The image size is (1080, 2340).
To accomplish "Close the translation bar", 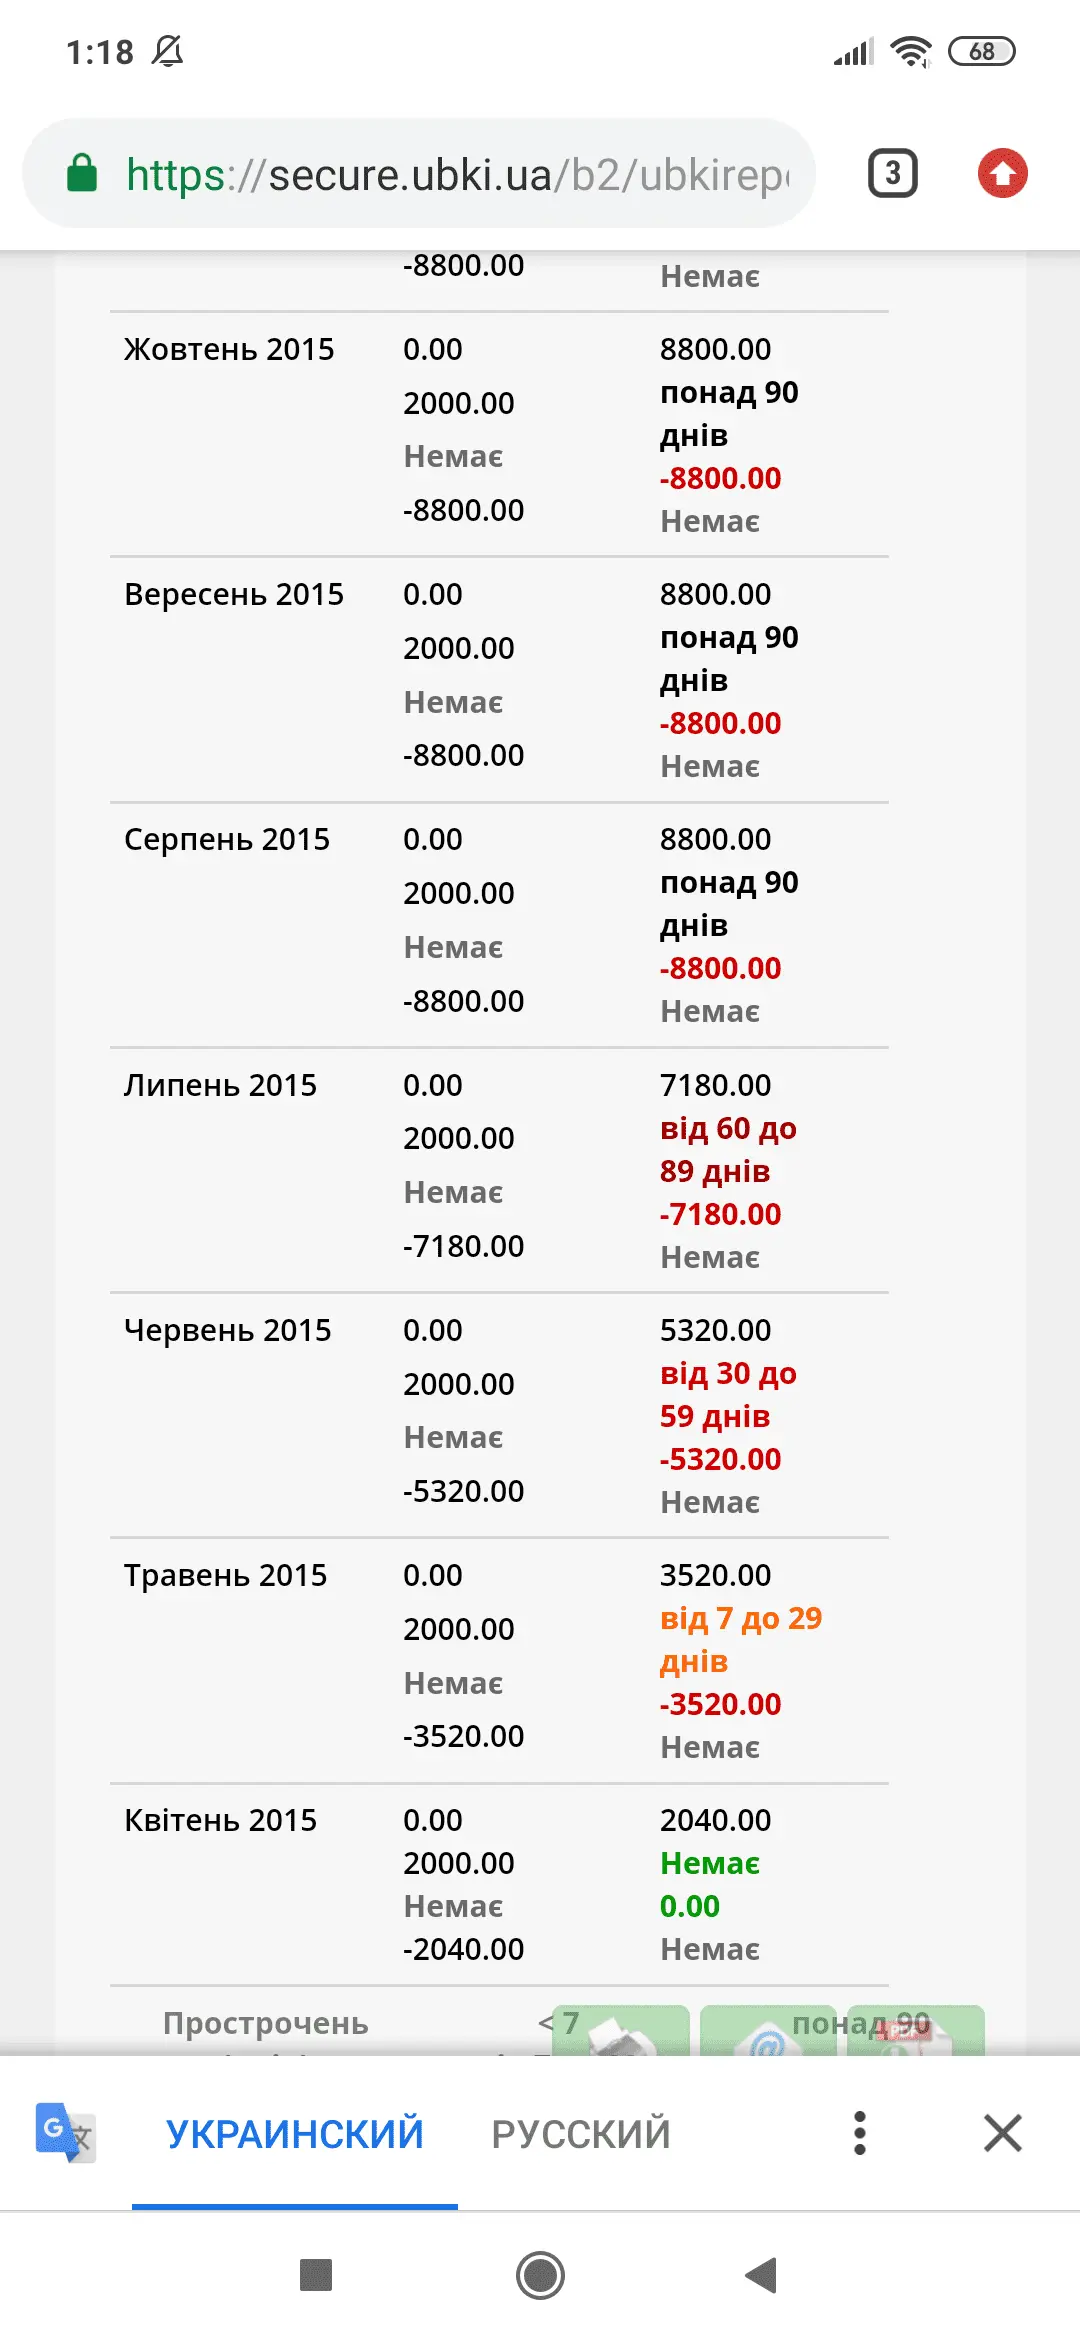I will point(1002,2132).
